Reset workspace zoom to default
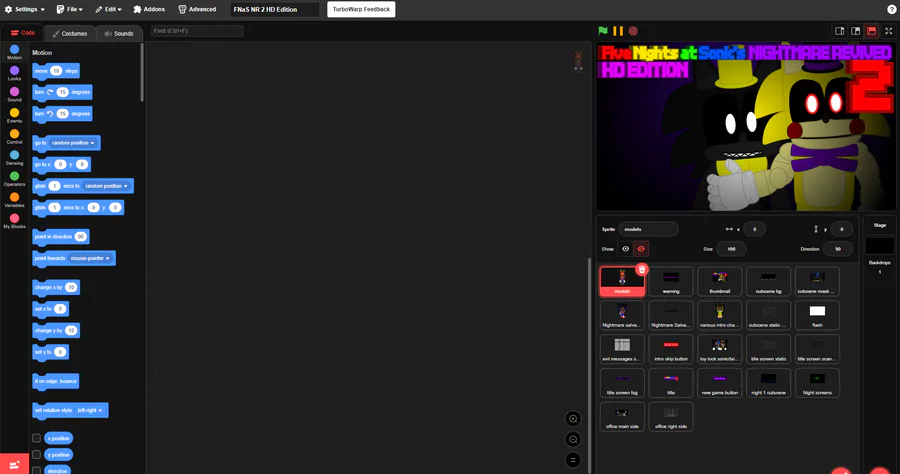 573,460
